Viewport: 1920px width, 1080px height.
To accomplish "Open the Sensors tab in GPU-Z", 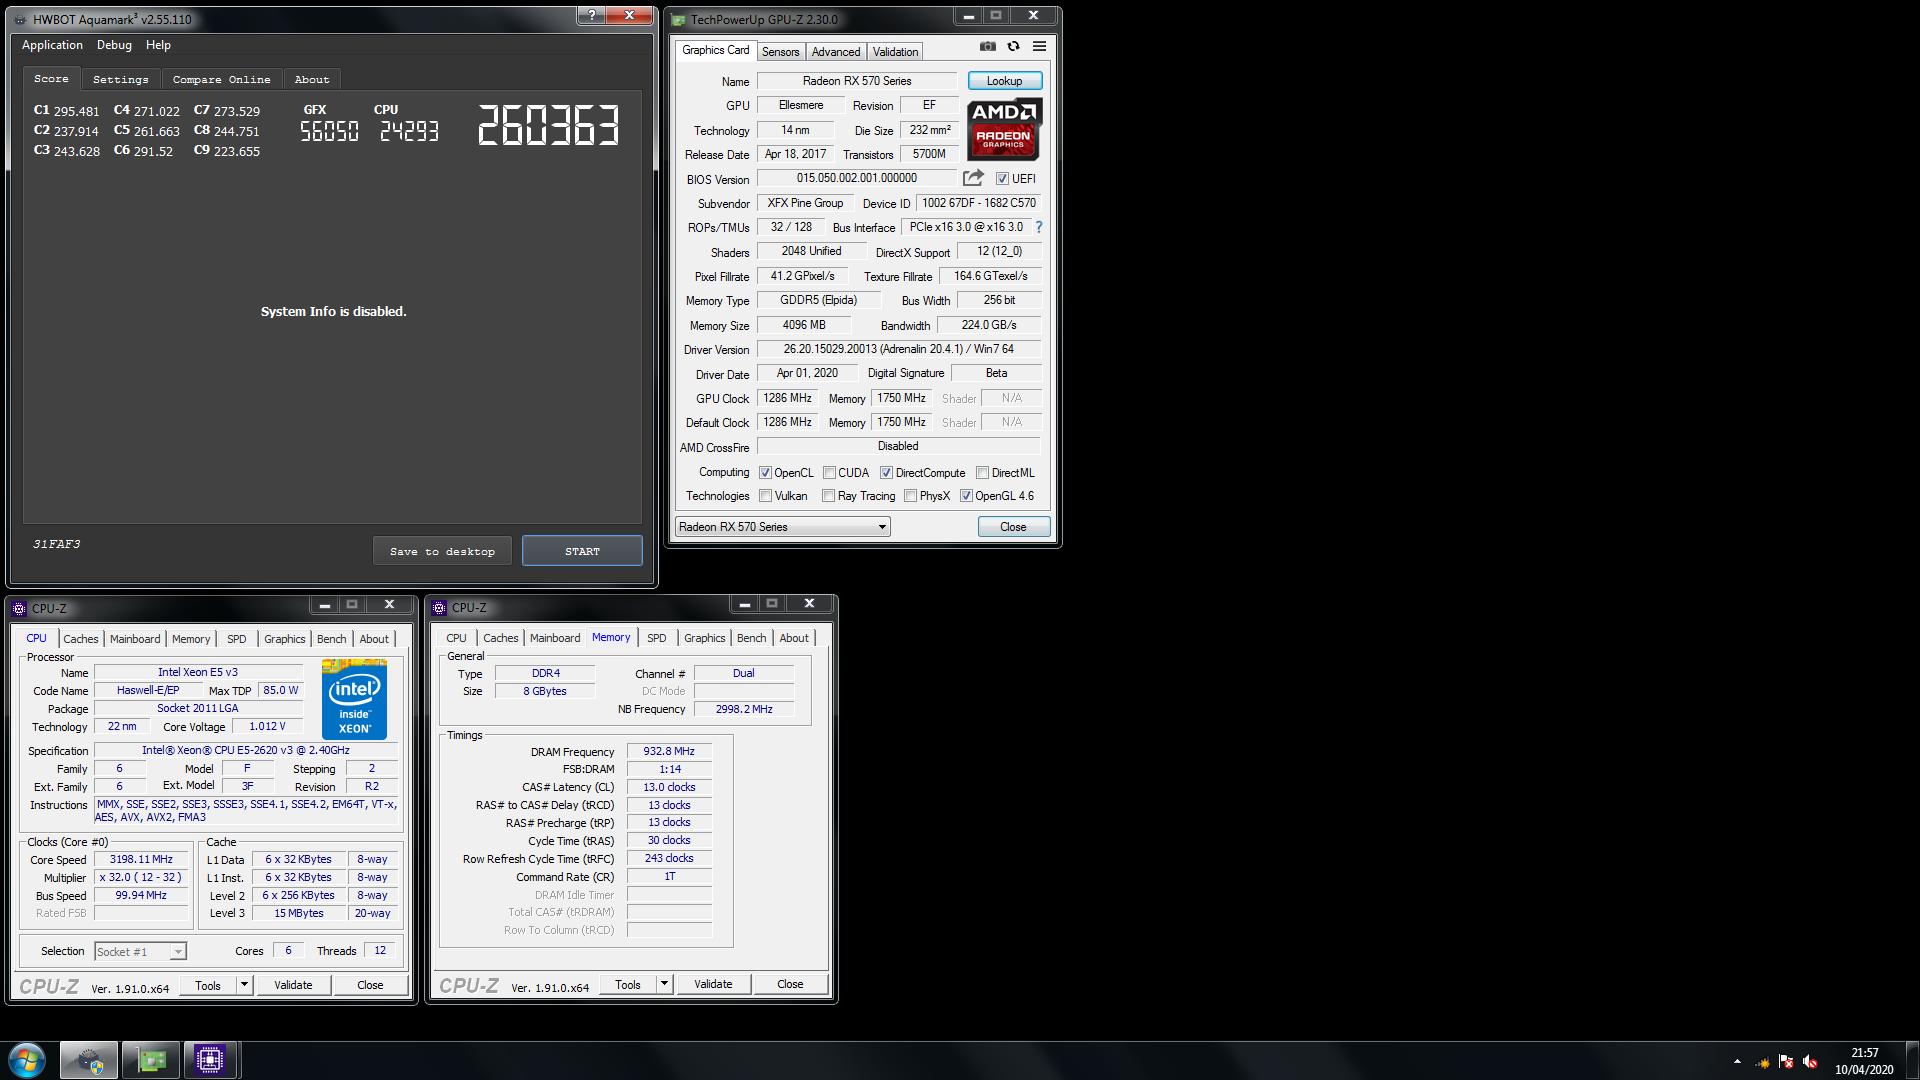I will [x=780, y=52].
